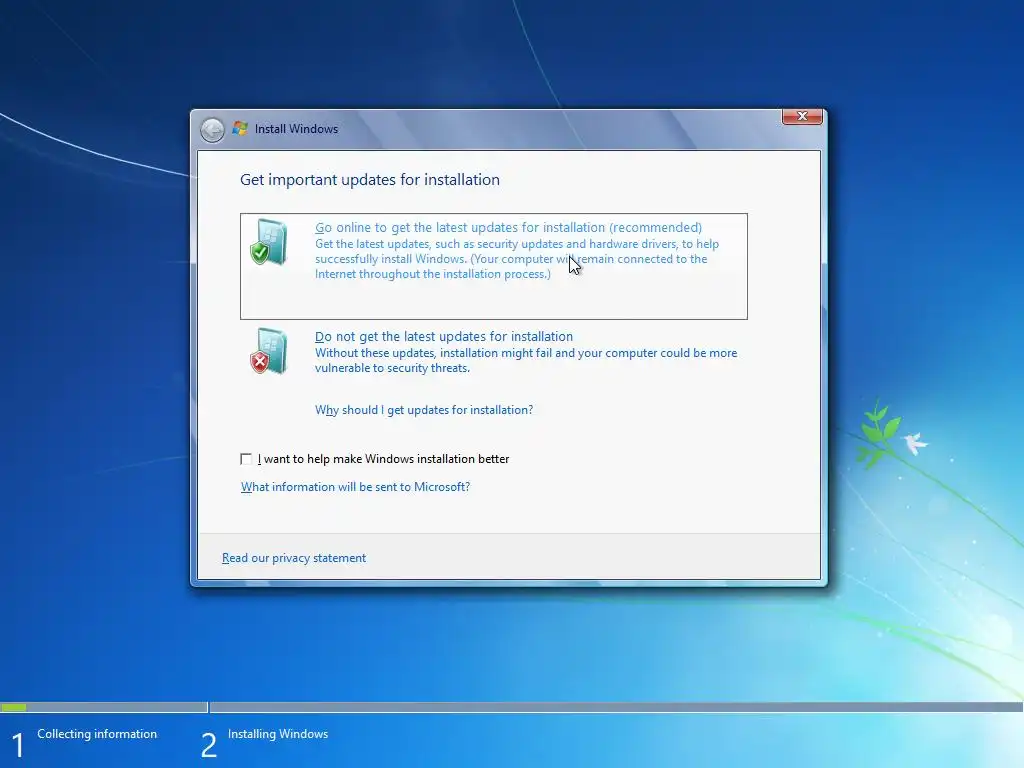Click the Get important updates heading
The image size is (1024, 768).
pyautogui.click(x=370, y=180)
